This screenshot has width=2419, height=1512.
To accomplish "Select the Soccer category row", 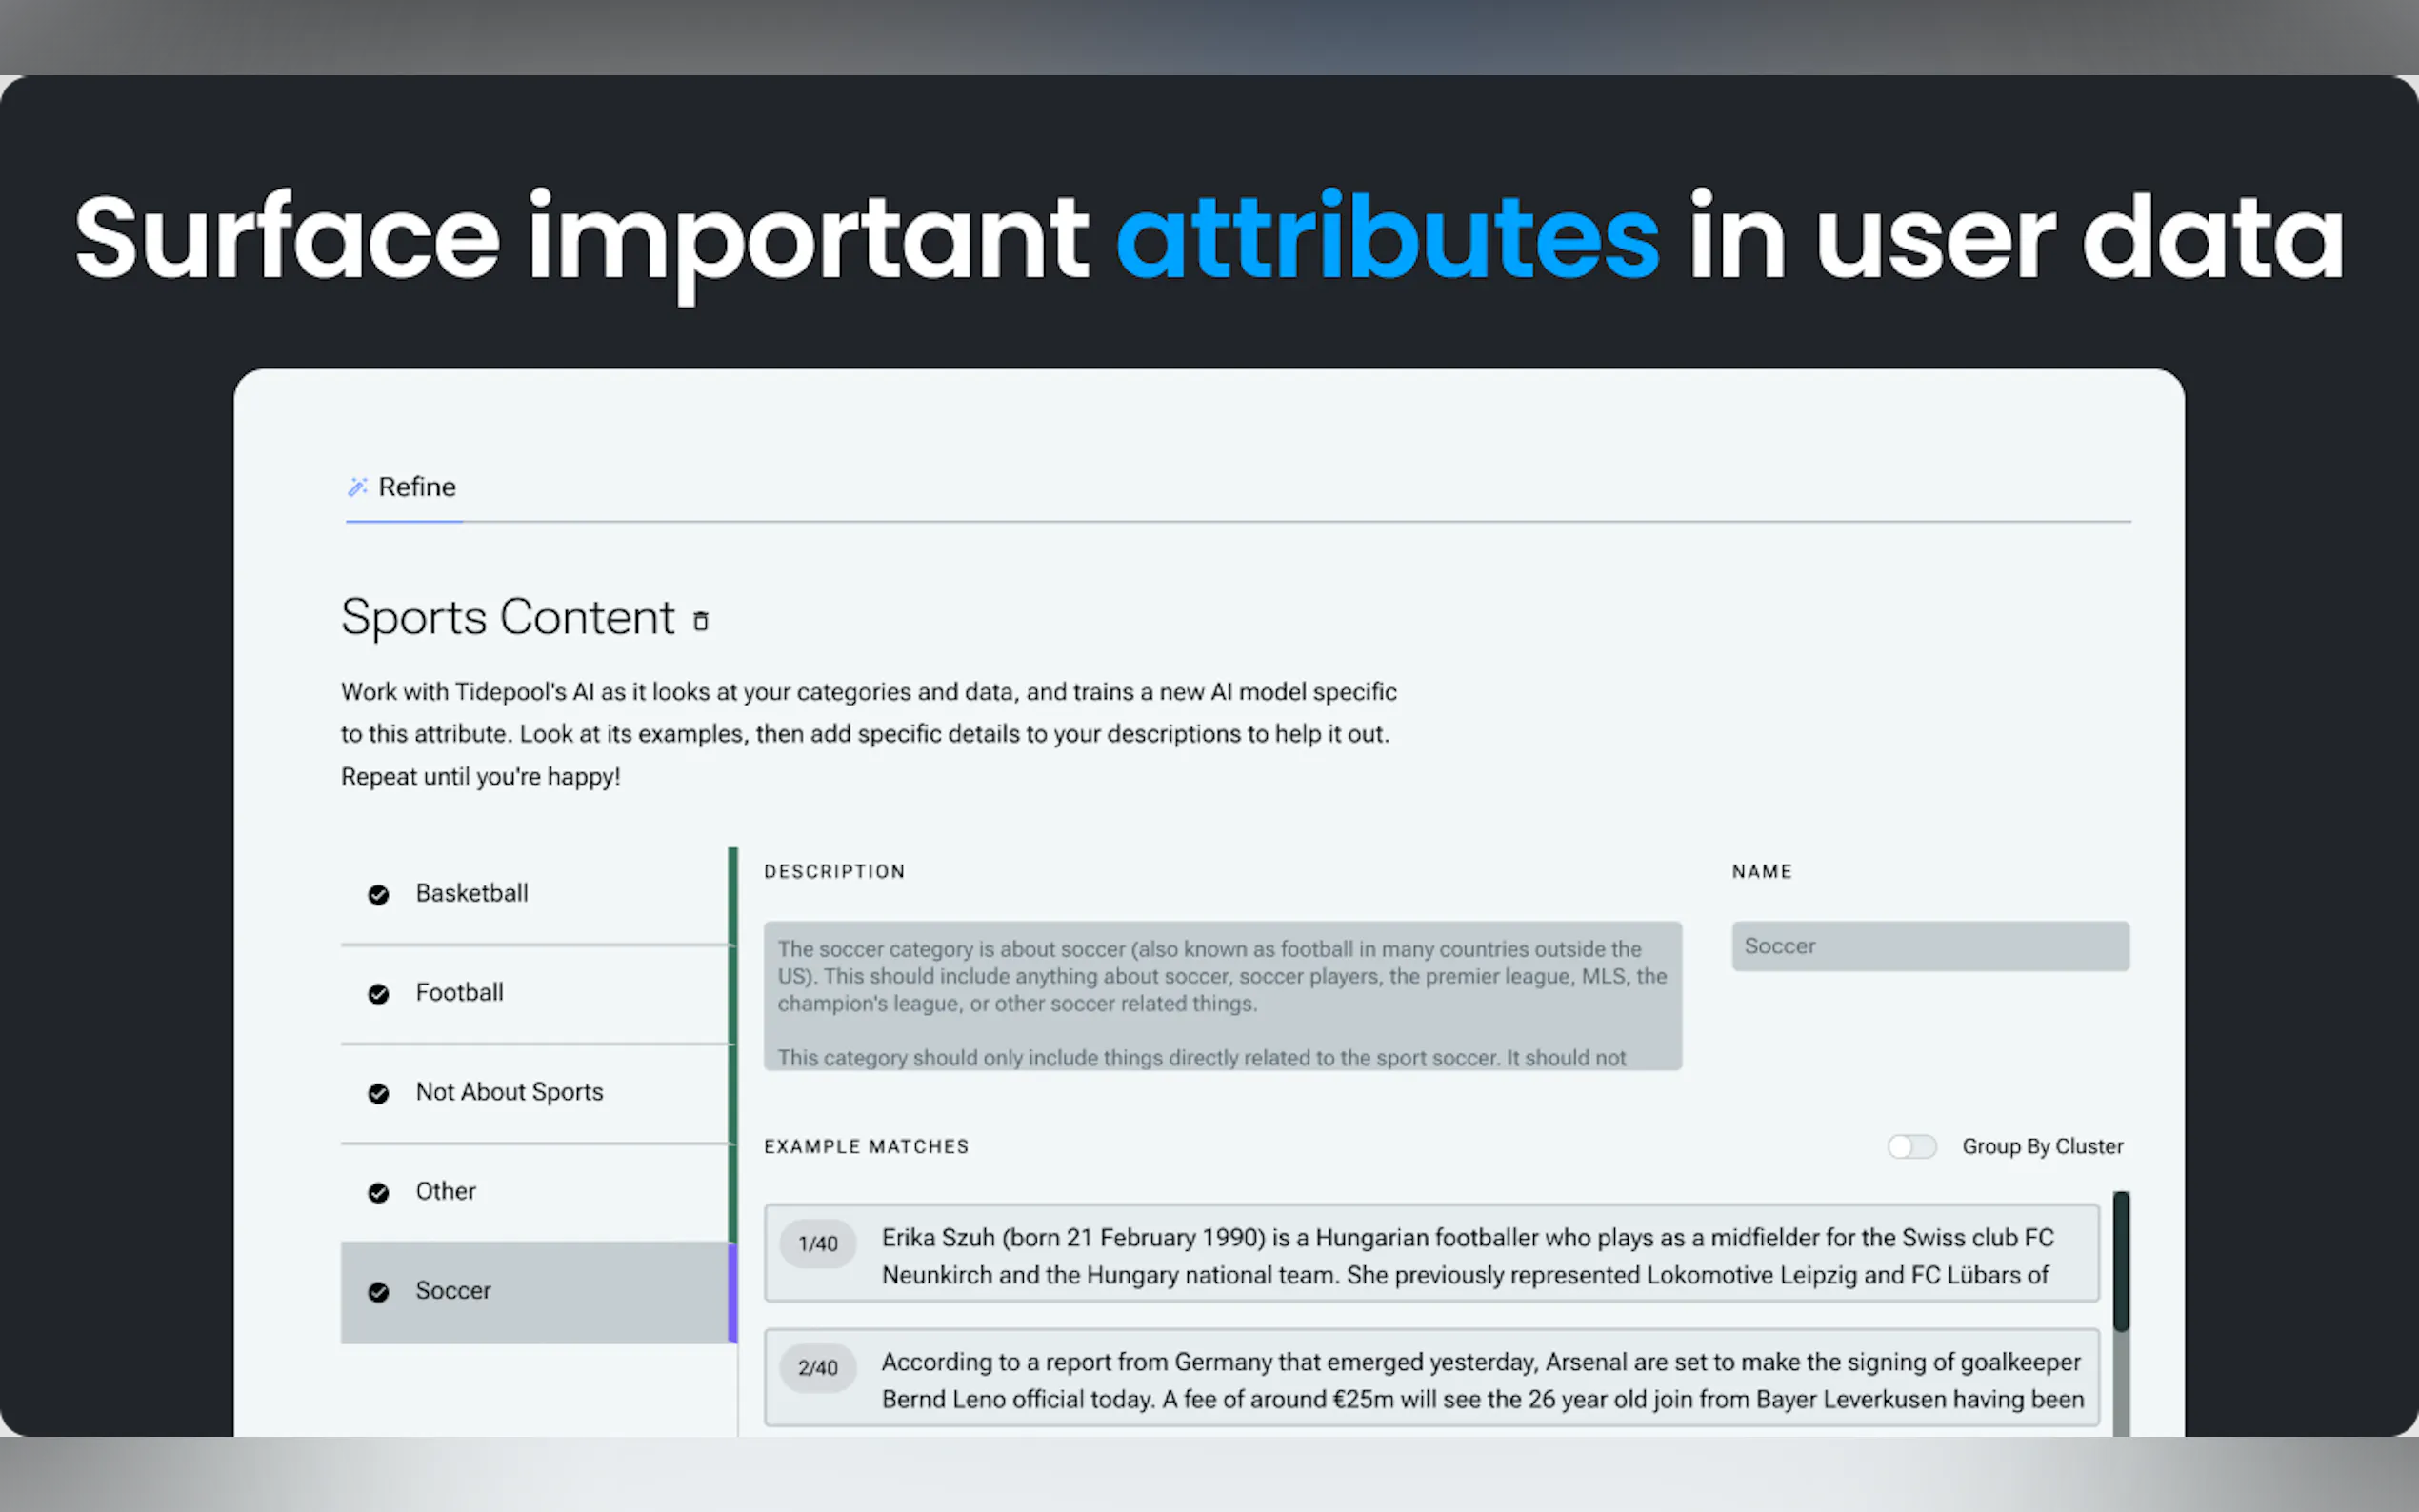I will tap(536, 1291).
